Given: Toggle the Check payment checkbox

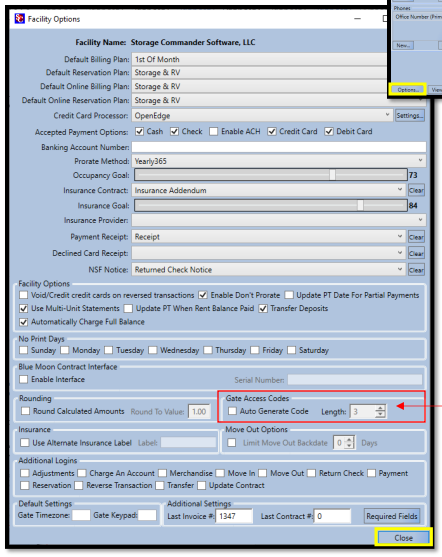Looking at the screenshot, I should coord(174,131).
